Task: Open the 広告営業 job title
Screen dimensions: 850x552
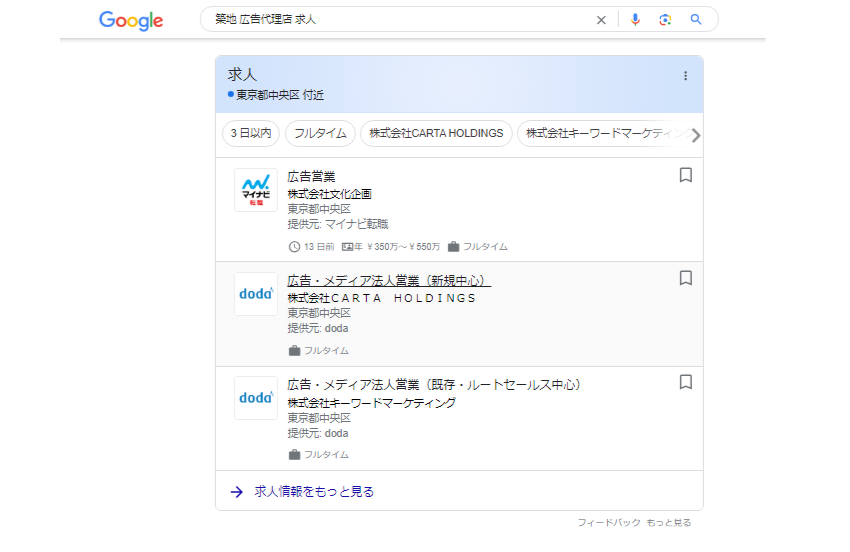Action: [311, 177]
